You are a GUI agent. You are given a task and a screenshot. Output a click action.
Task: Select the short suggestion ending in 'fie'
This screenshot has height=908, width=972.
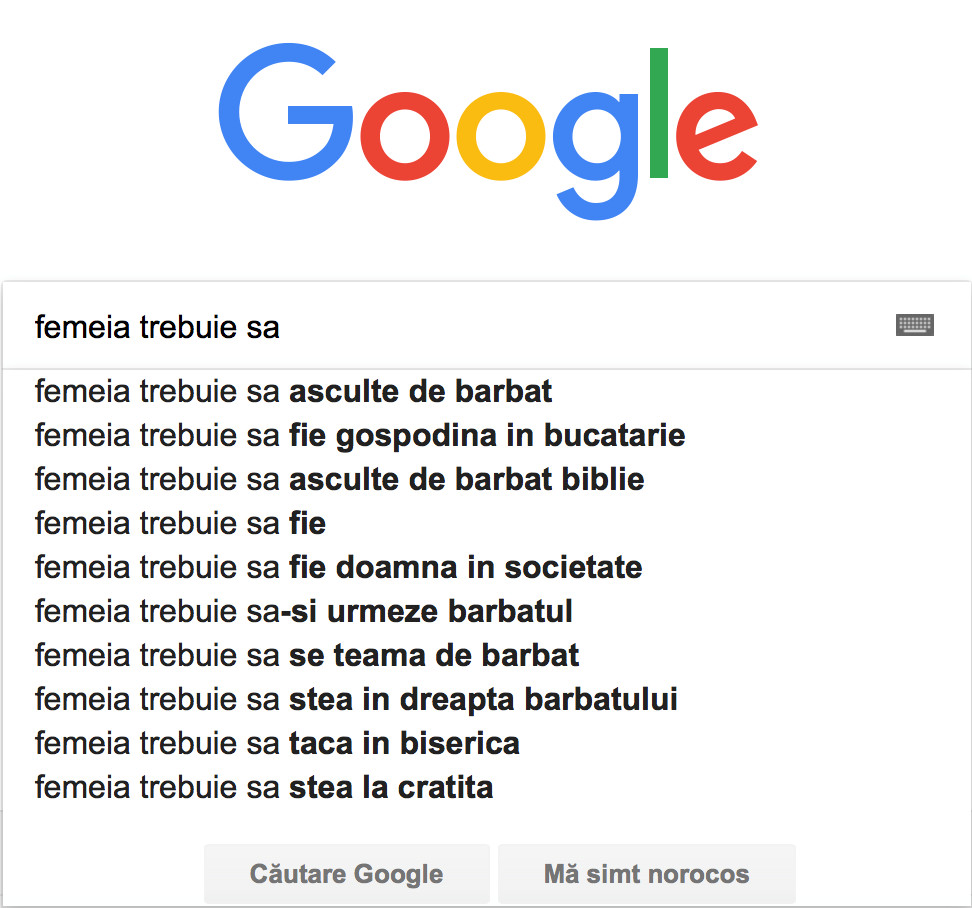click(181, 523)
